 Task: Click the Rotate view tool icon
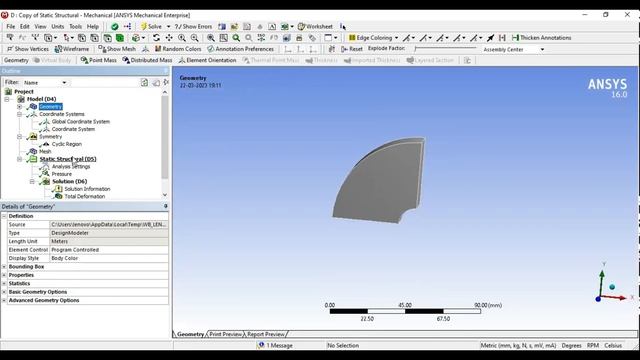pos(156,38)
